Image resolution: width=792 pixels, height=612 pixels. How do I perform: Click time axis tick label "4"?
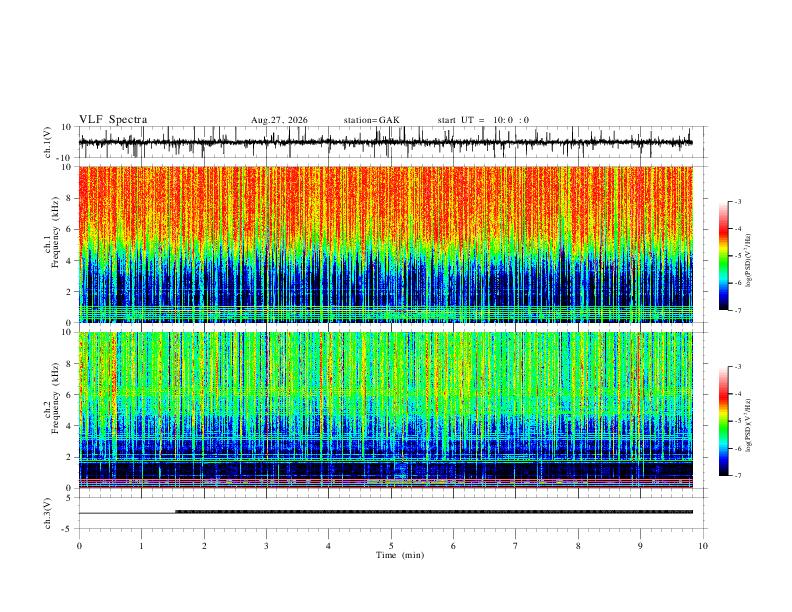[329, 546]
